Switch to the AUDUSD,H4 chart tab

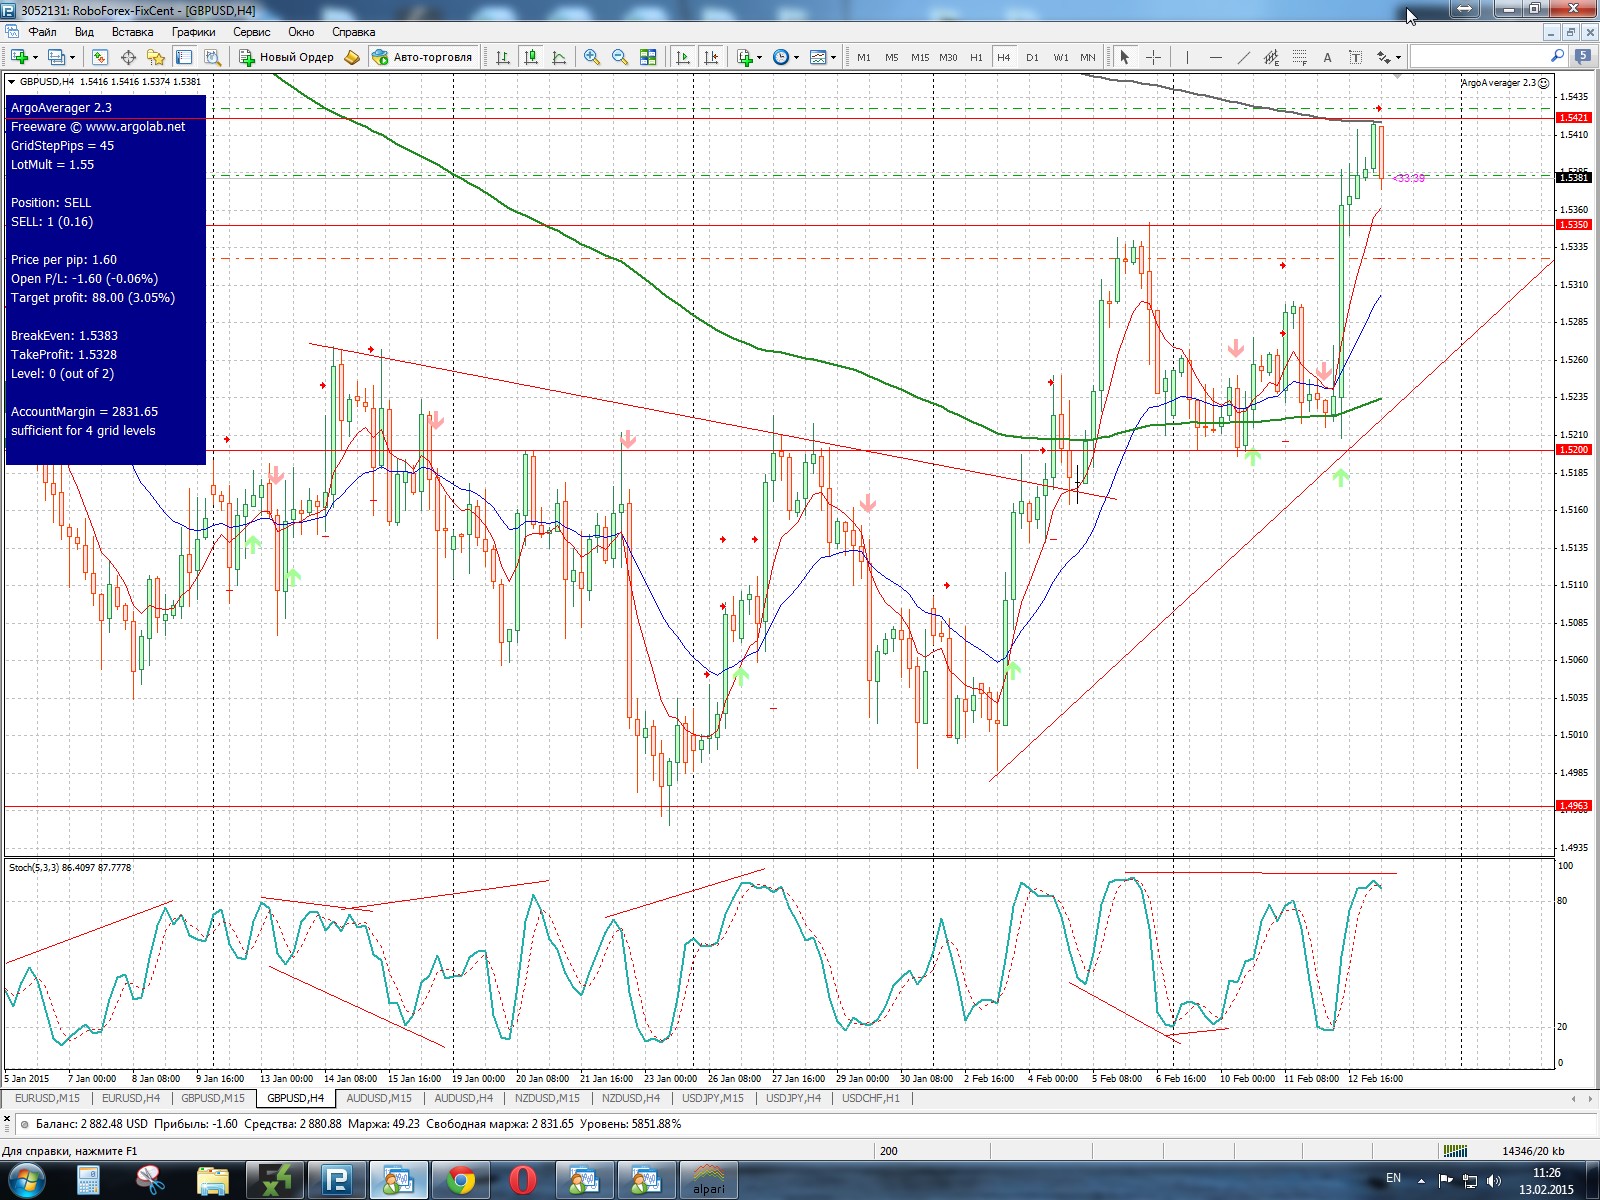pos(463,1098)
